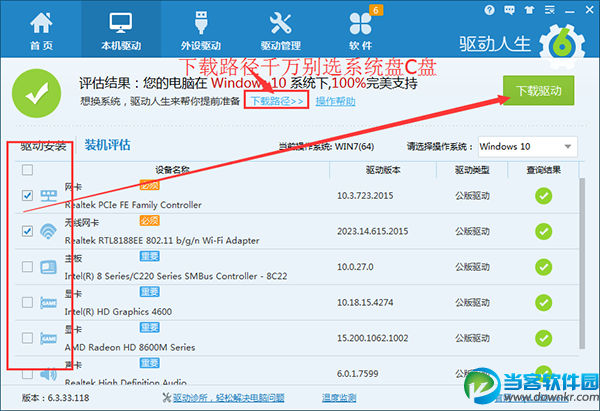Click green check for SMBus Controller row
The image size is (600, 411).
pos(543,267)
